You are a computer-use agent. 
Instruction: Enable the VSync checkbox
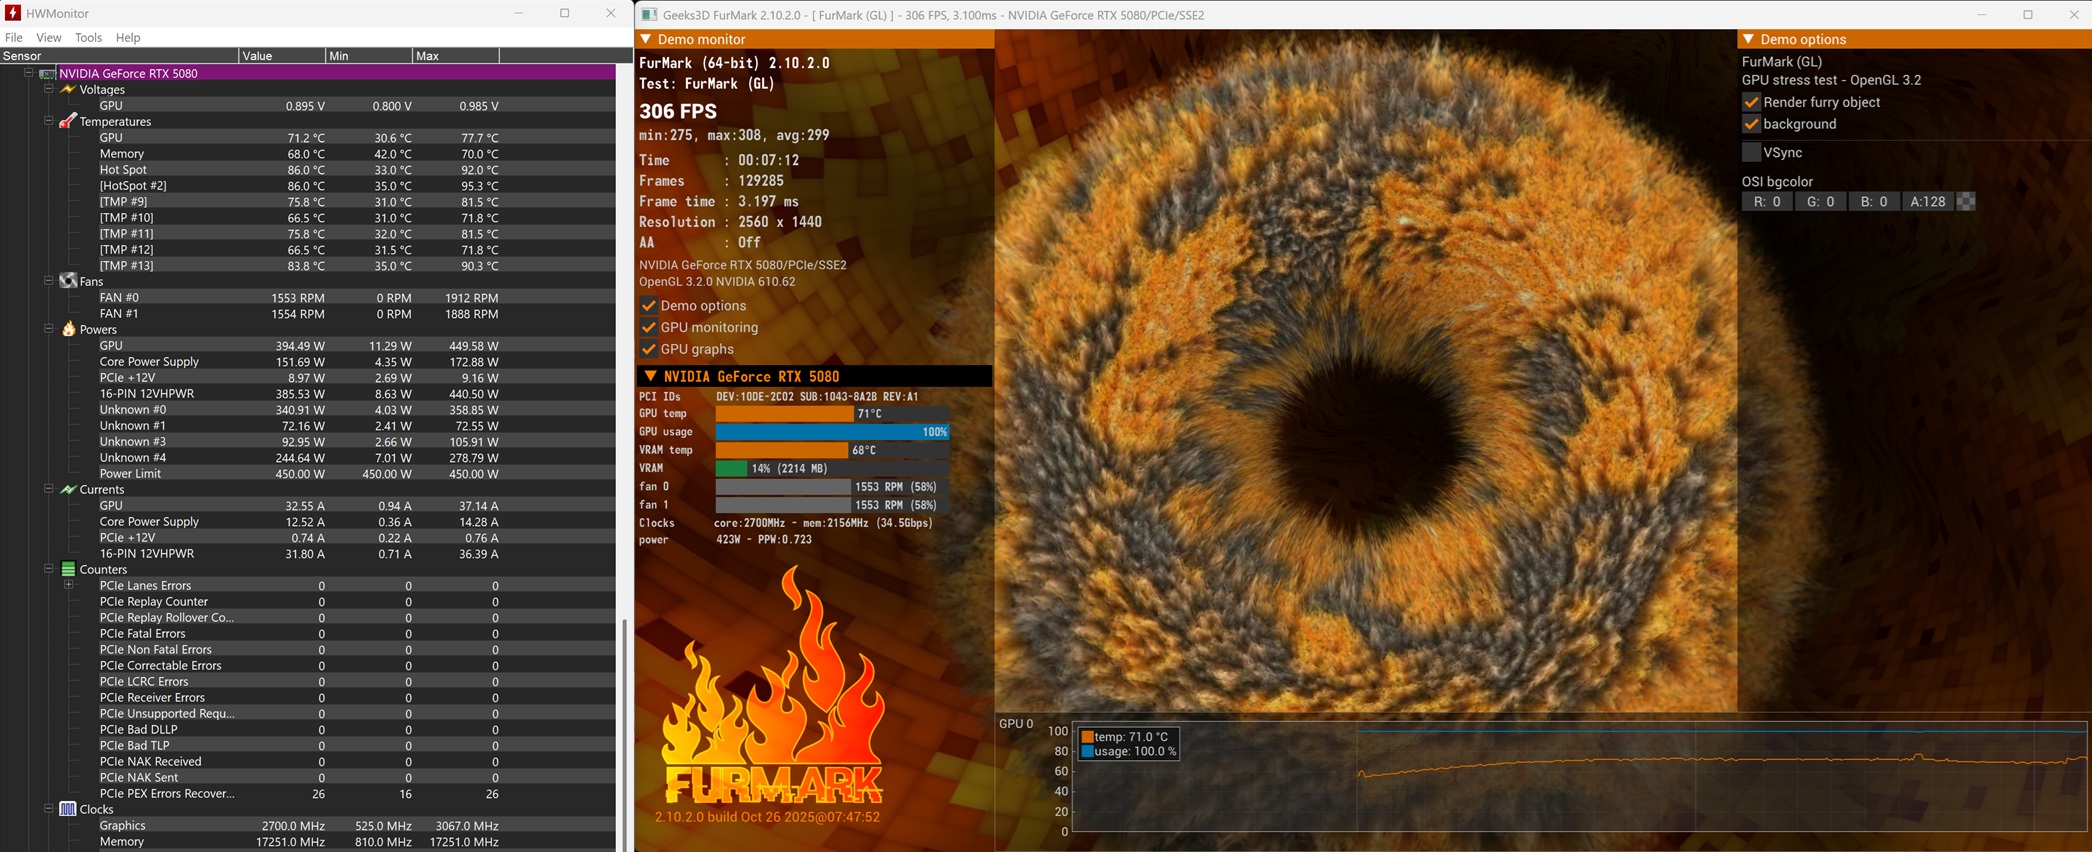coord(1751,152)
